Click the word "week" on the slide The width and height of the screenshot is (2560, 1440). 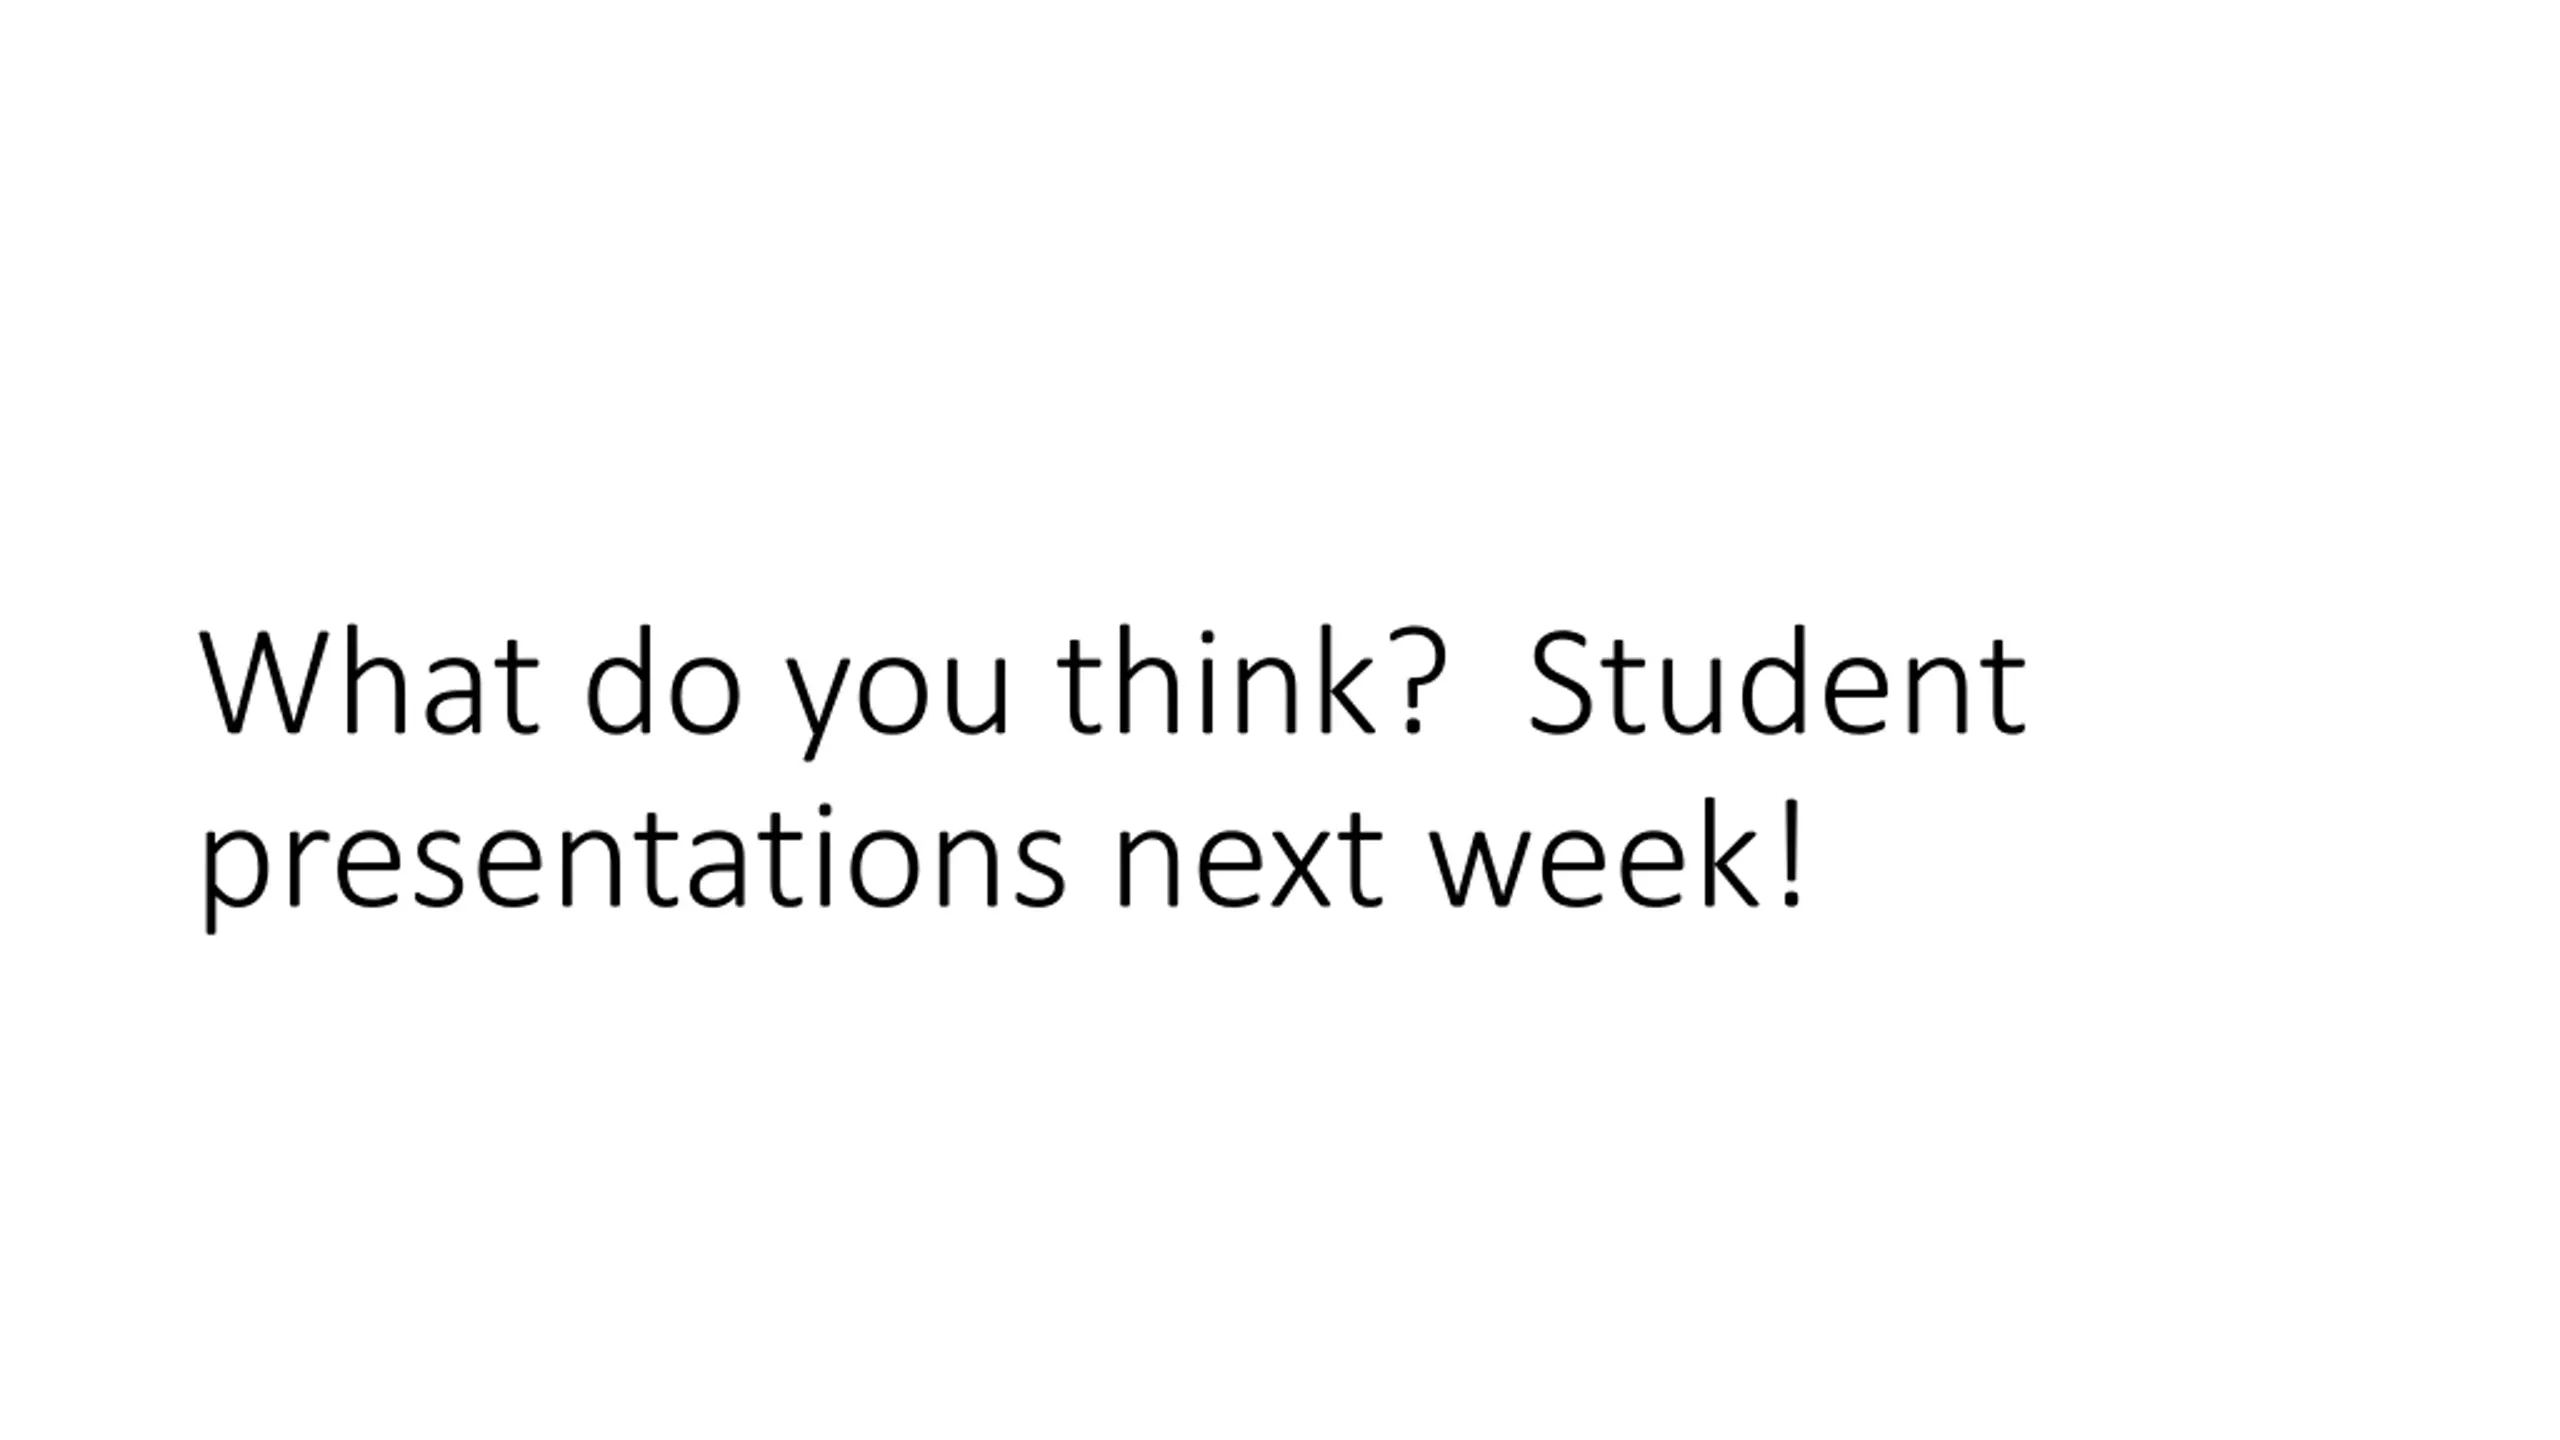[x=1595, y=858]
